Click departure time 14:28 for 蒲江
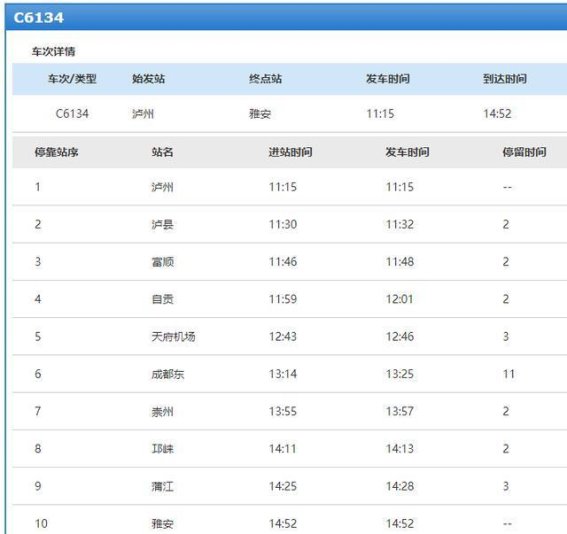 click(x=400, y=486)
